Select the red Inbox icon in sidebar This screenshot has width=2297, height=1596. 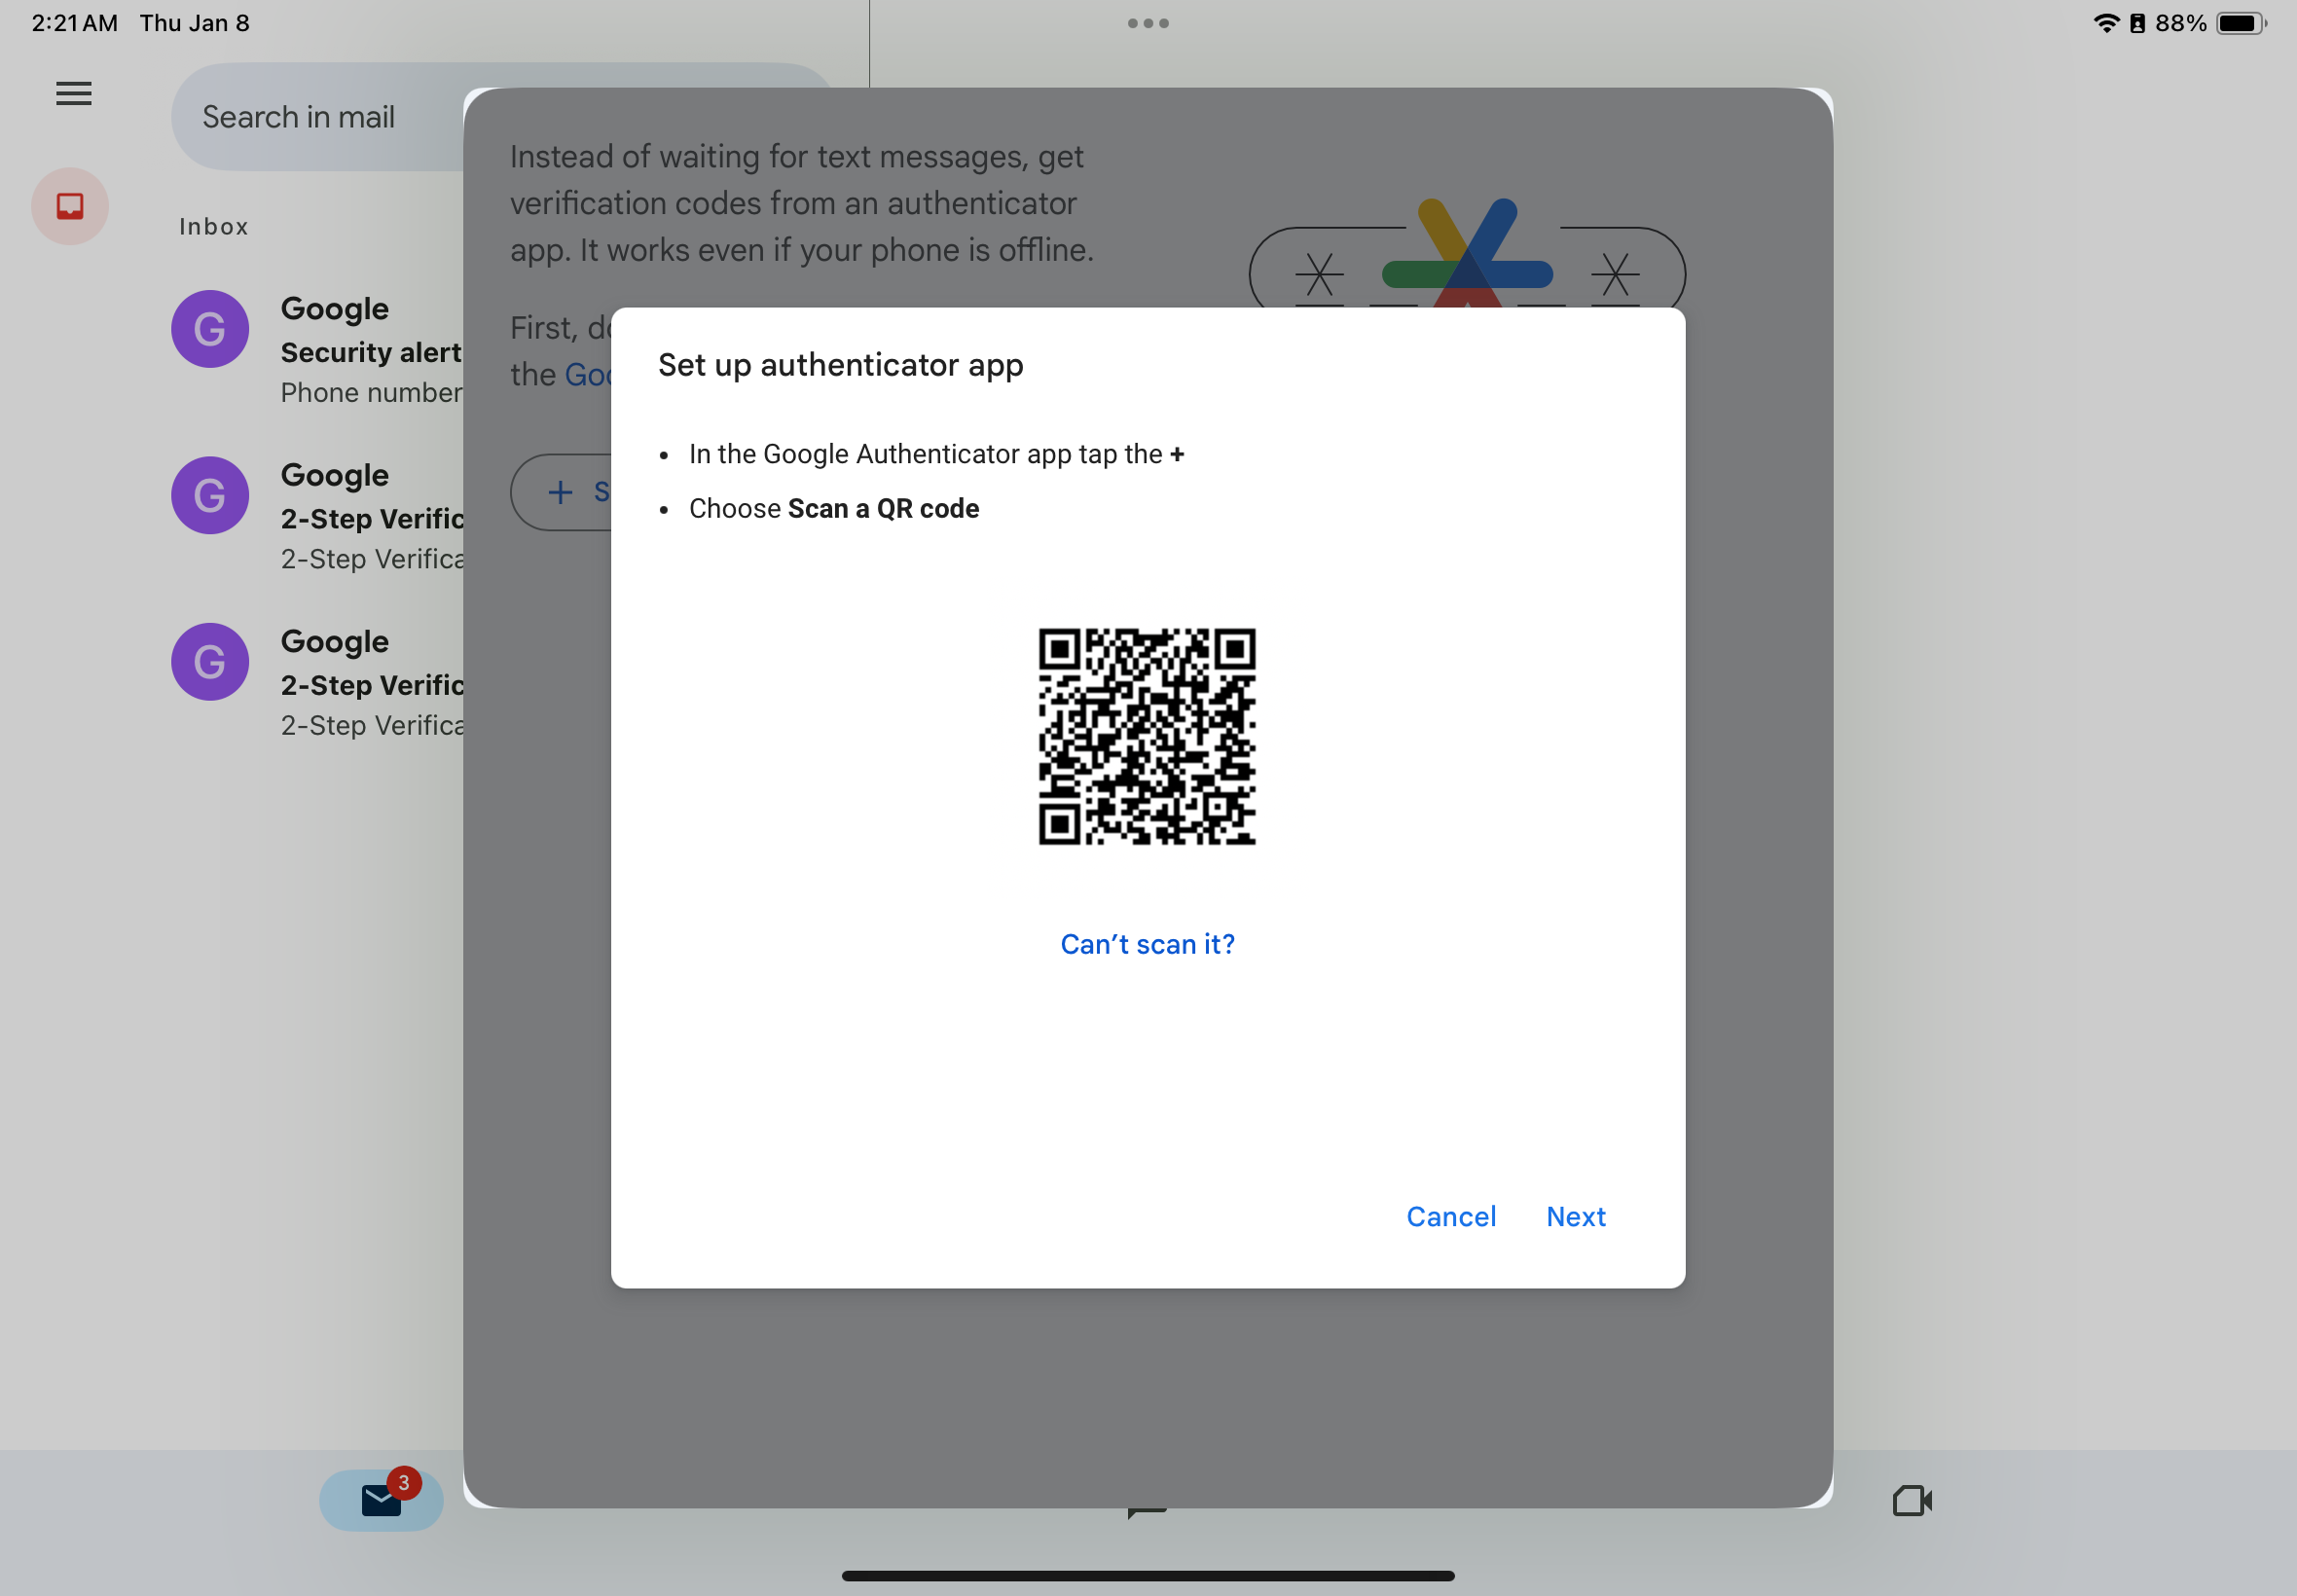[x=70, y=206]
